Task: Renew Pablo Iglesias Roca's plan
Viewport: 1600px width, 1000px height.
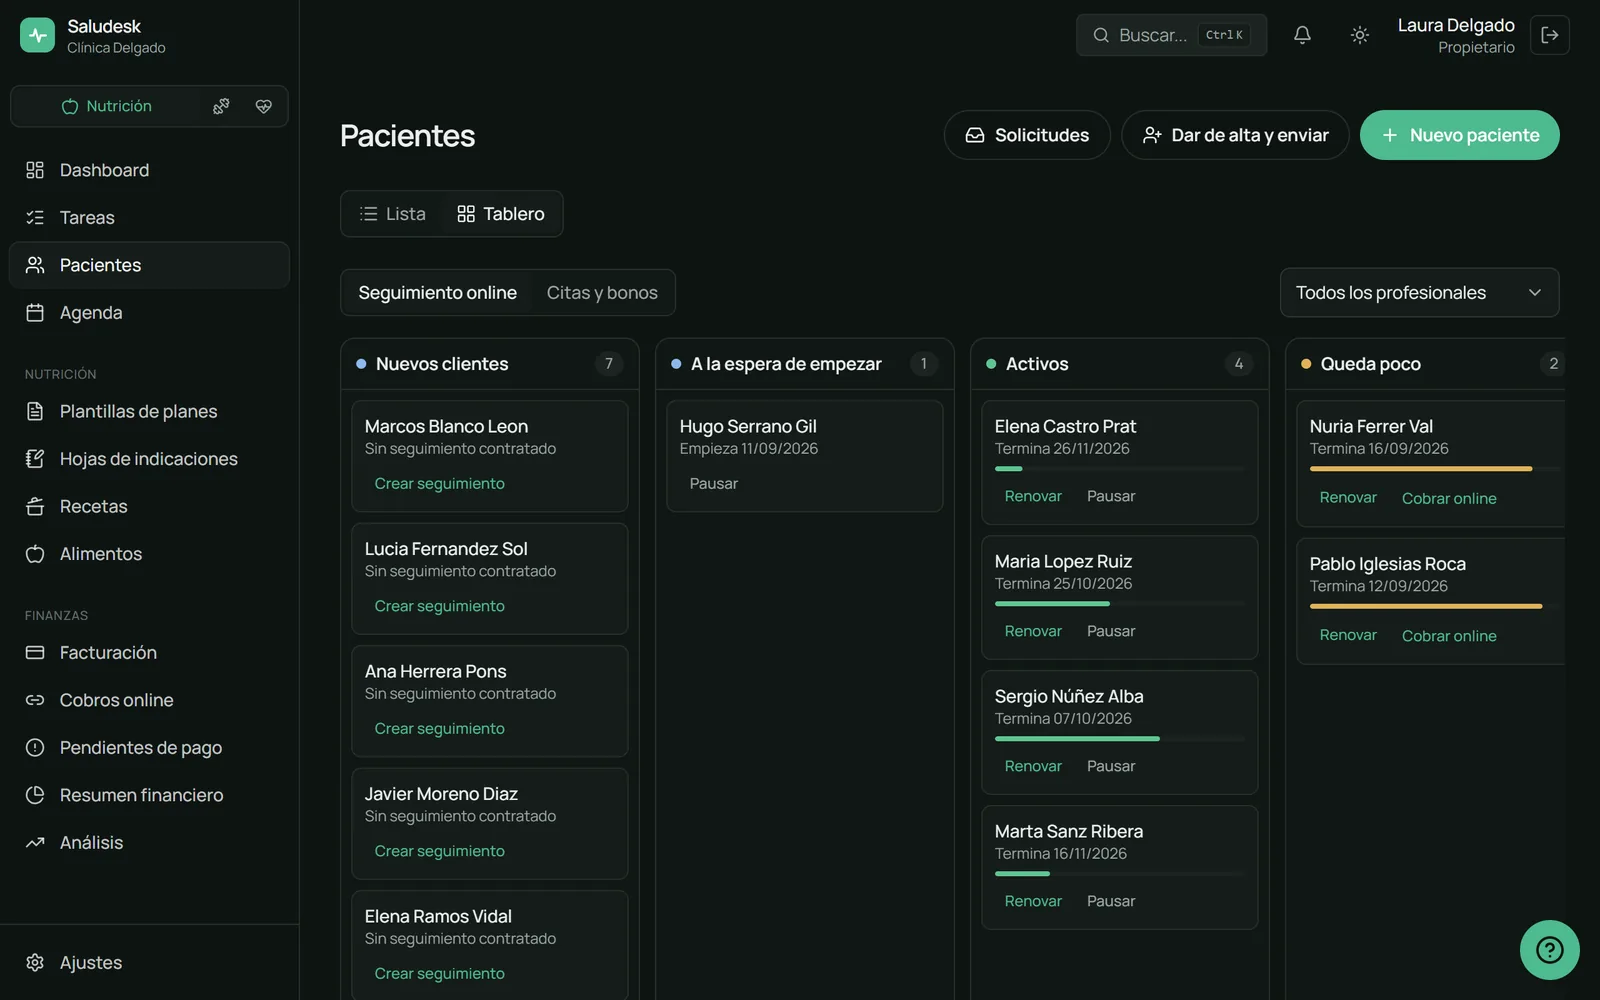Action: pyautogui.click(x=1348, y=635)
